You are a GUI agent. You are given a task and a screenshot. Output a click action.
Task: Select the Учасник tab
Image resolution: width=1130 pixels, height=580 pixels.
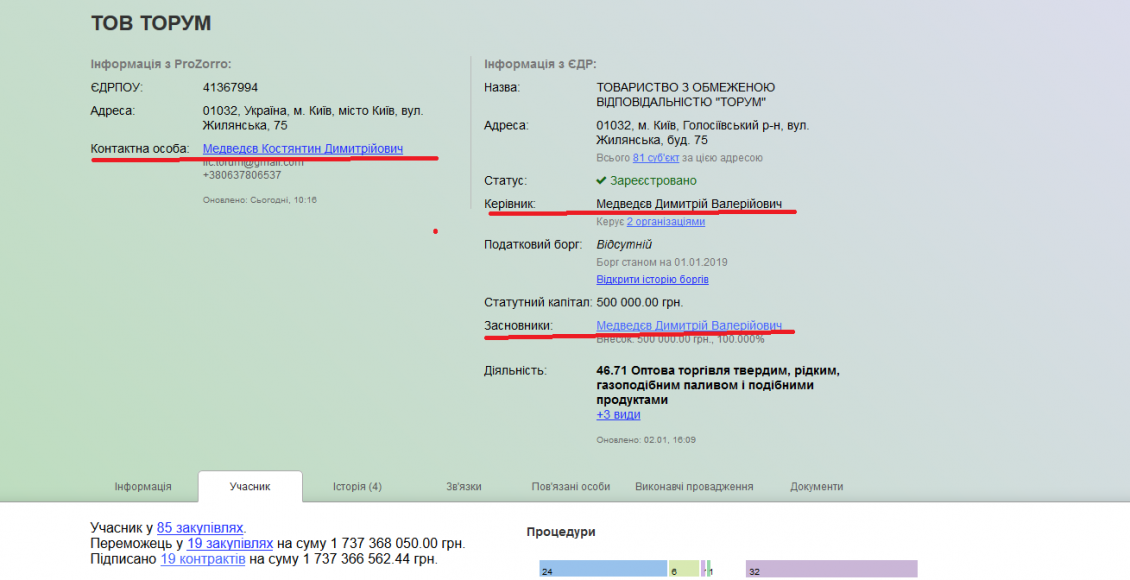(x=250, y=486)
